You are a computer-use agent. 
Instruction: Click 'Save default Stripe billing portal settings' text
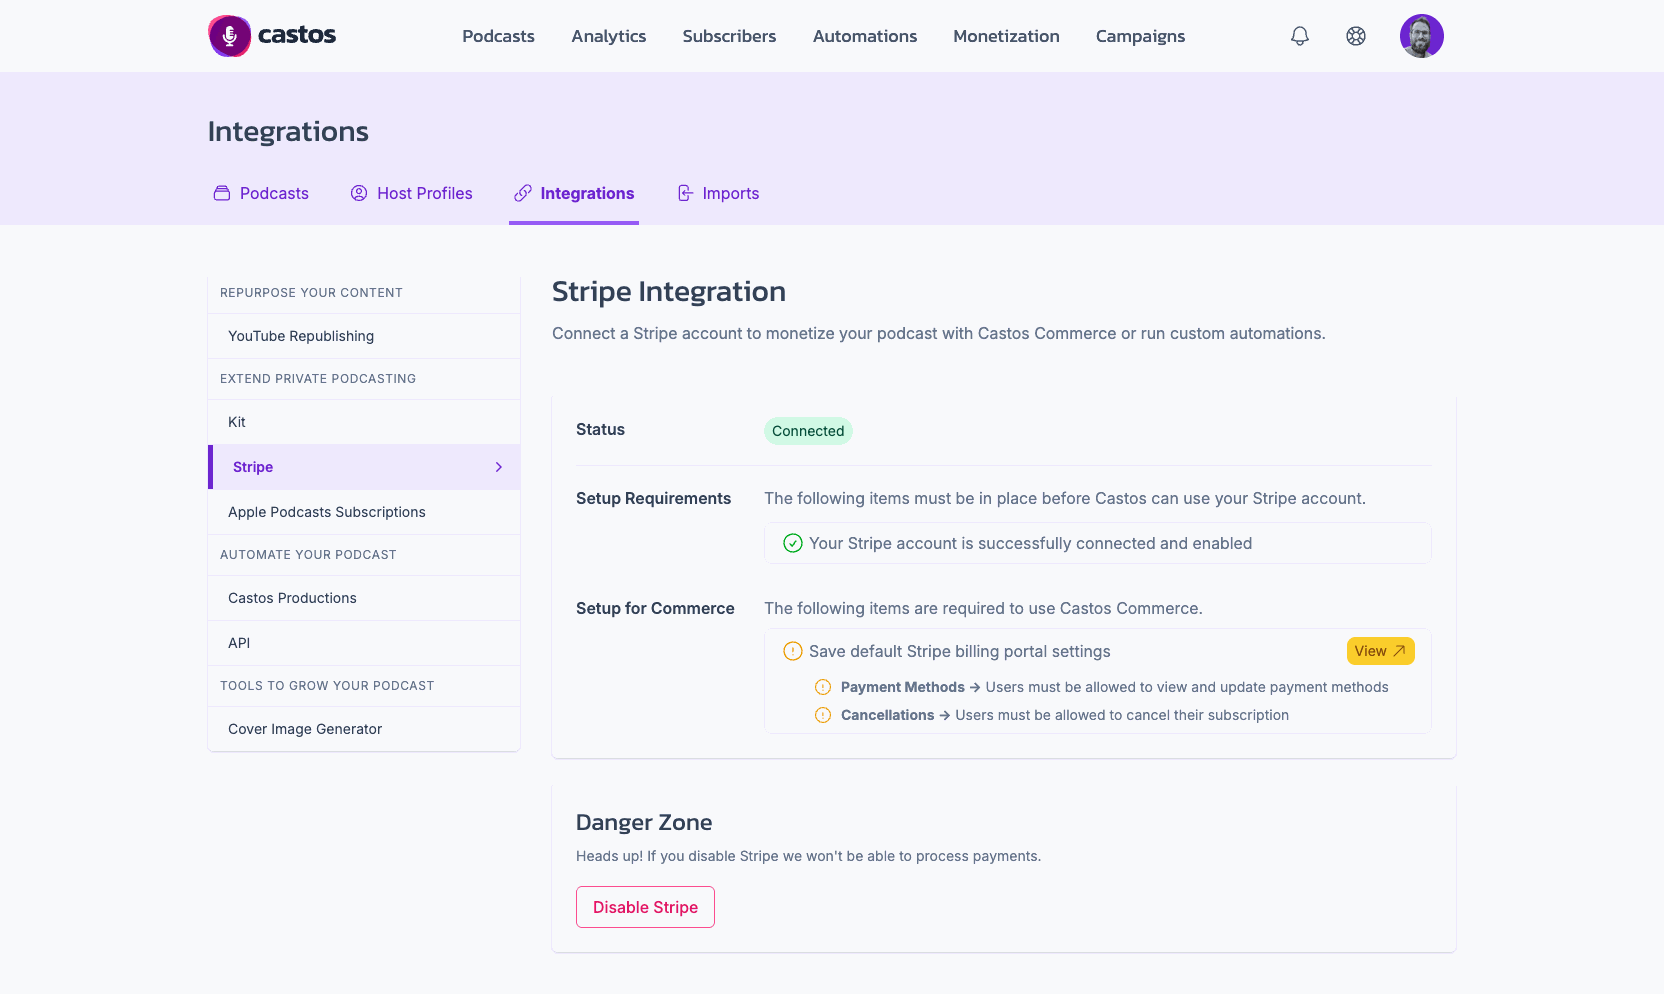point(960,651)
